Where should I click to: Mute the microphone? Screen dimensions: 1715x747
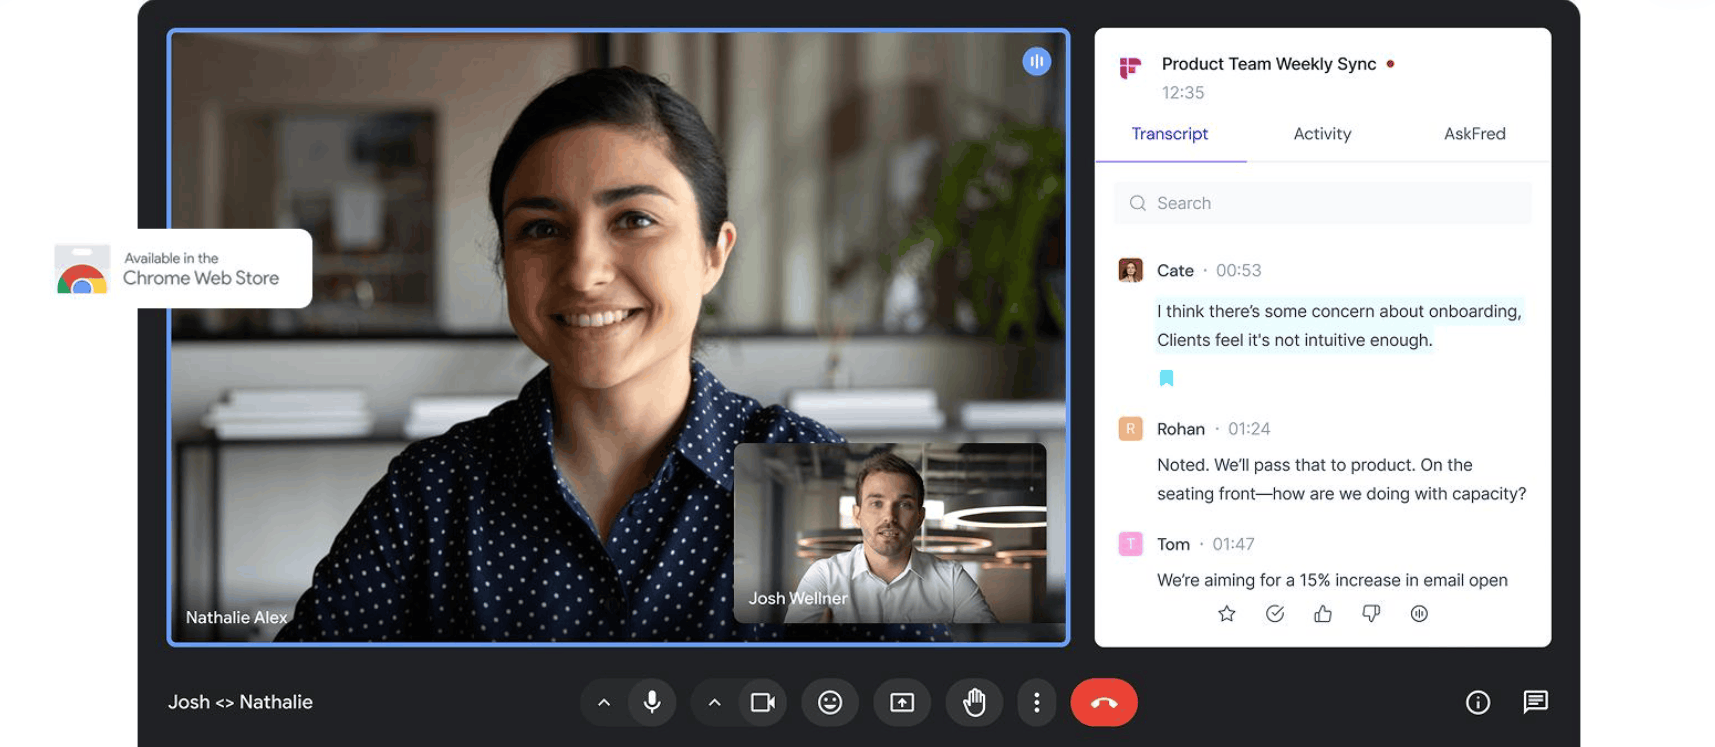pos(652,703)
